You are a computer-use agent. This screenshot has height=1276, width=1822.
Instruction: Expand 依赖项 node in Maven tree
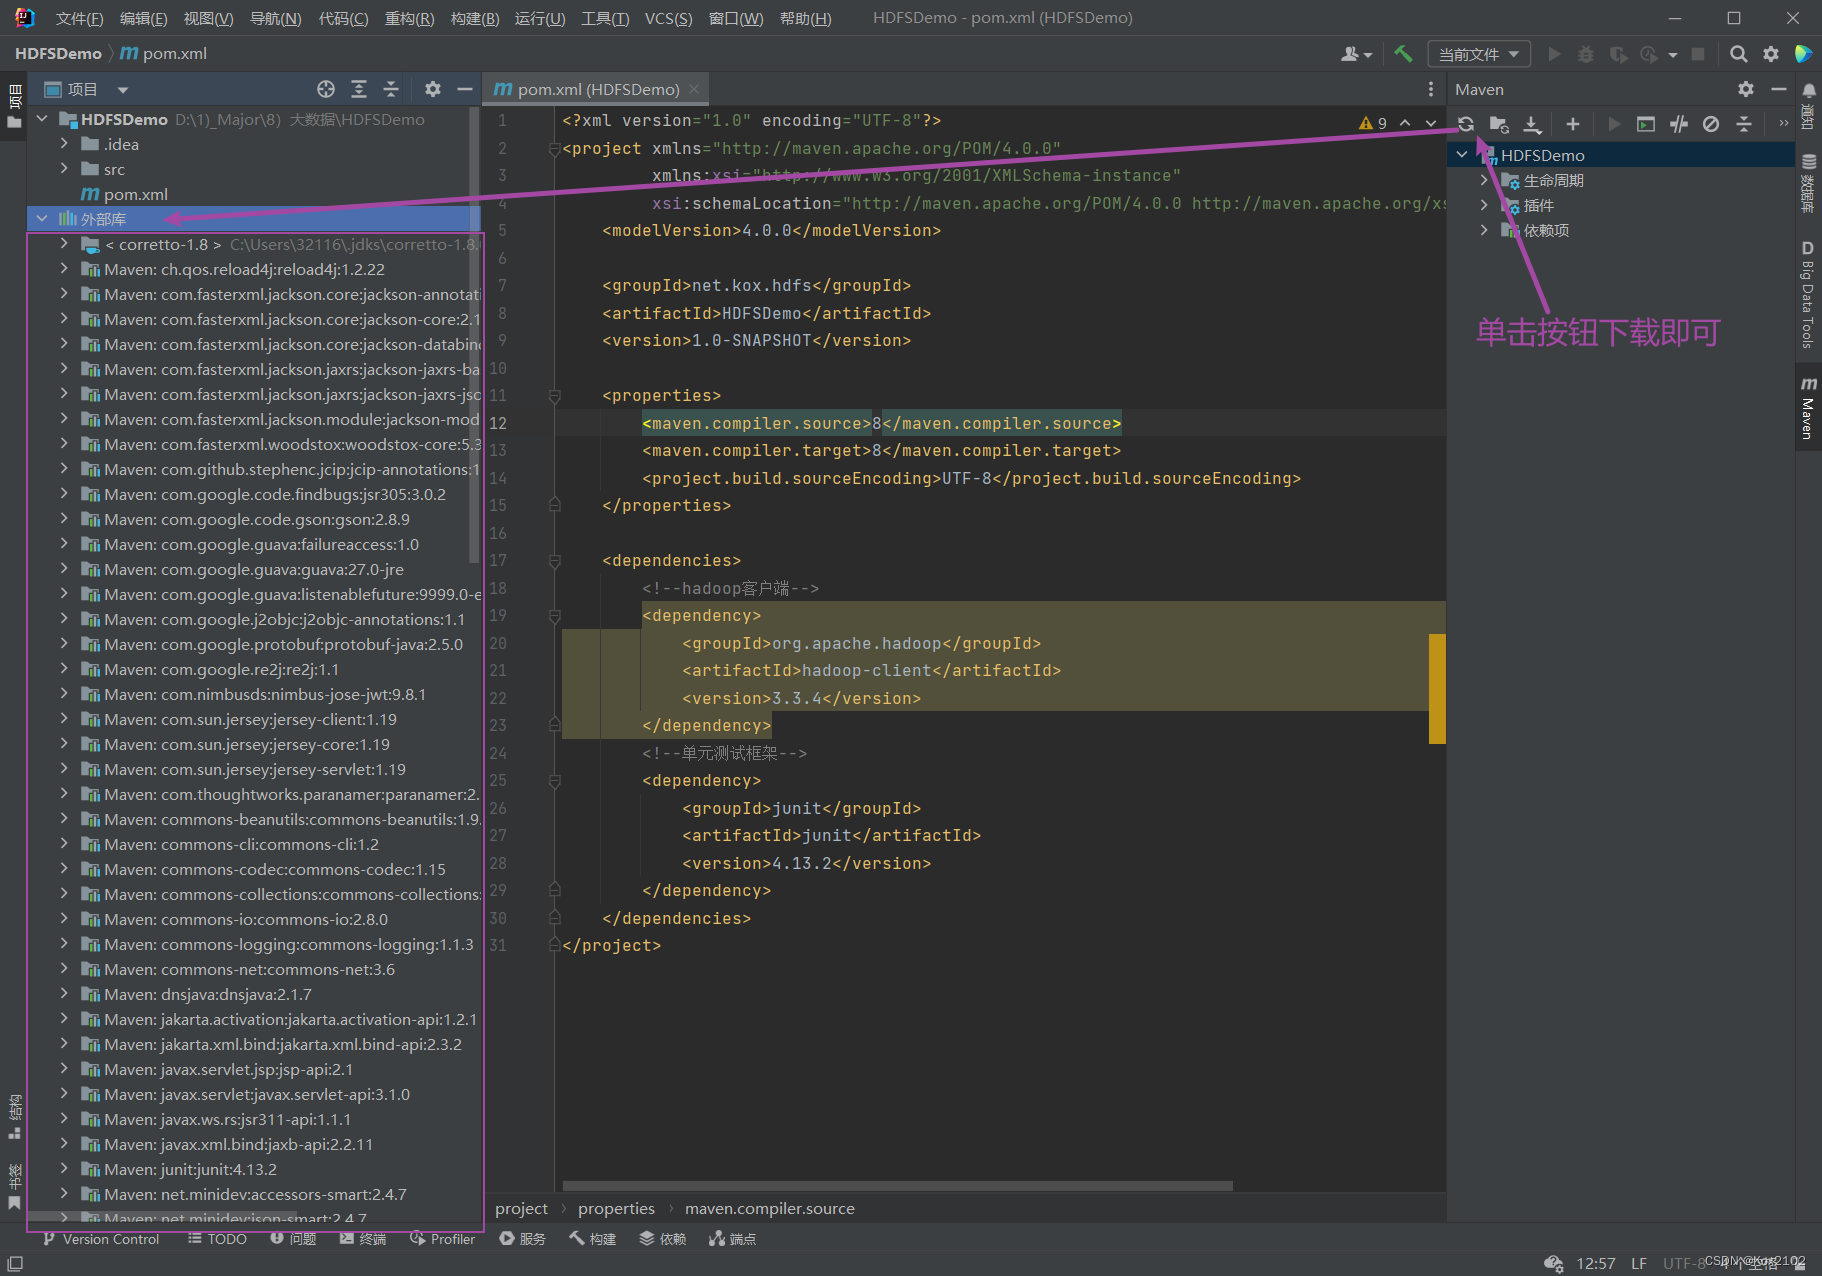[1484, 230]
